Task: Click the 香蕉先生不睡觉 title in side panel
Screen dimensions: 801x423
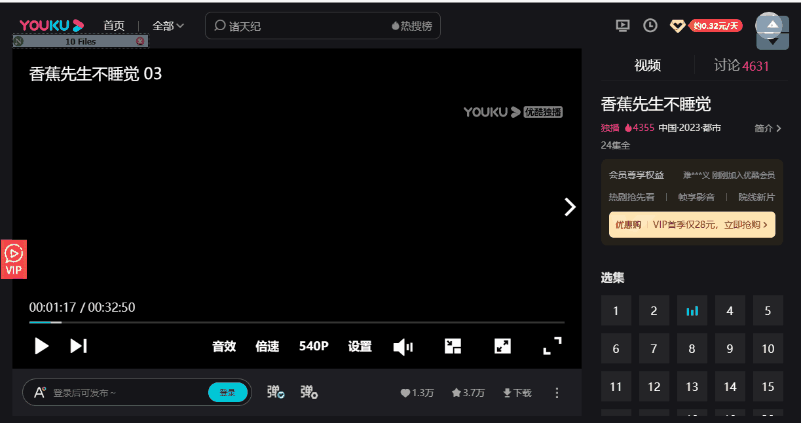Action: 656,104
